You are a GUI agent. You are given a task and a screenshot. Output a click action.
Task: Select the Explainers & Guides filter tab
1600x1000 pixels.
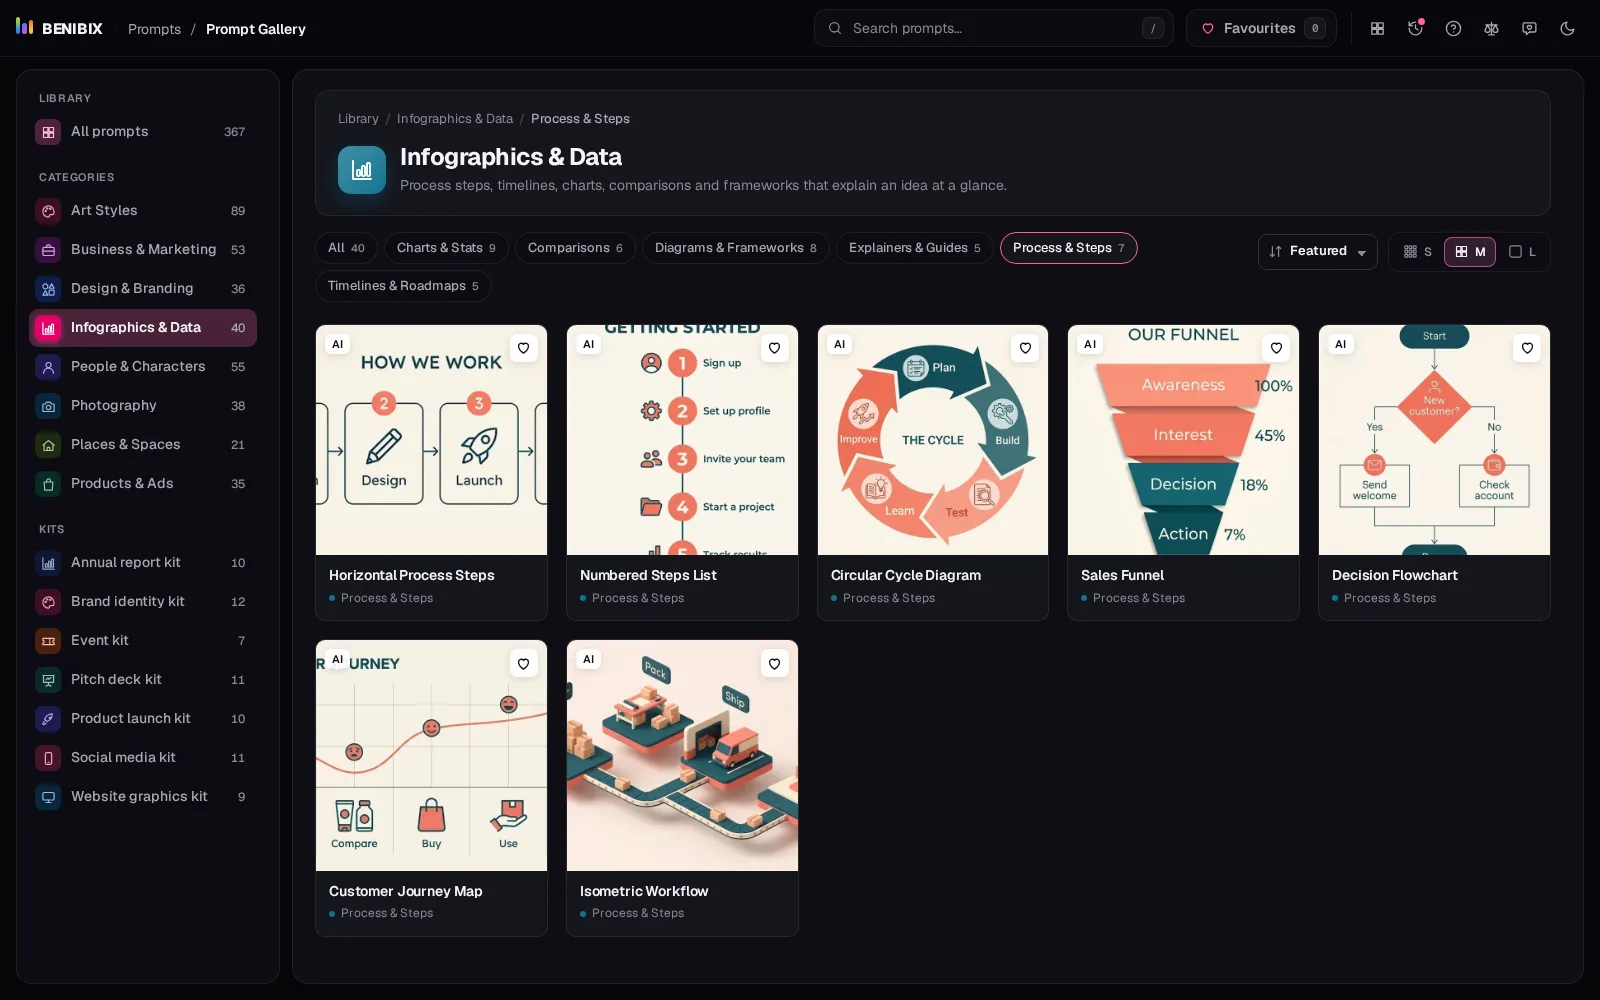(914, 248)
